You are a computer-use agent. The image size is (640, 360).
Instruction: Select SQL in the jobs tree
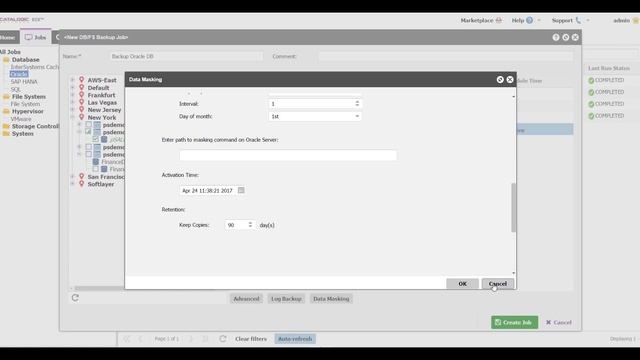coord(16,89)
